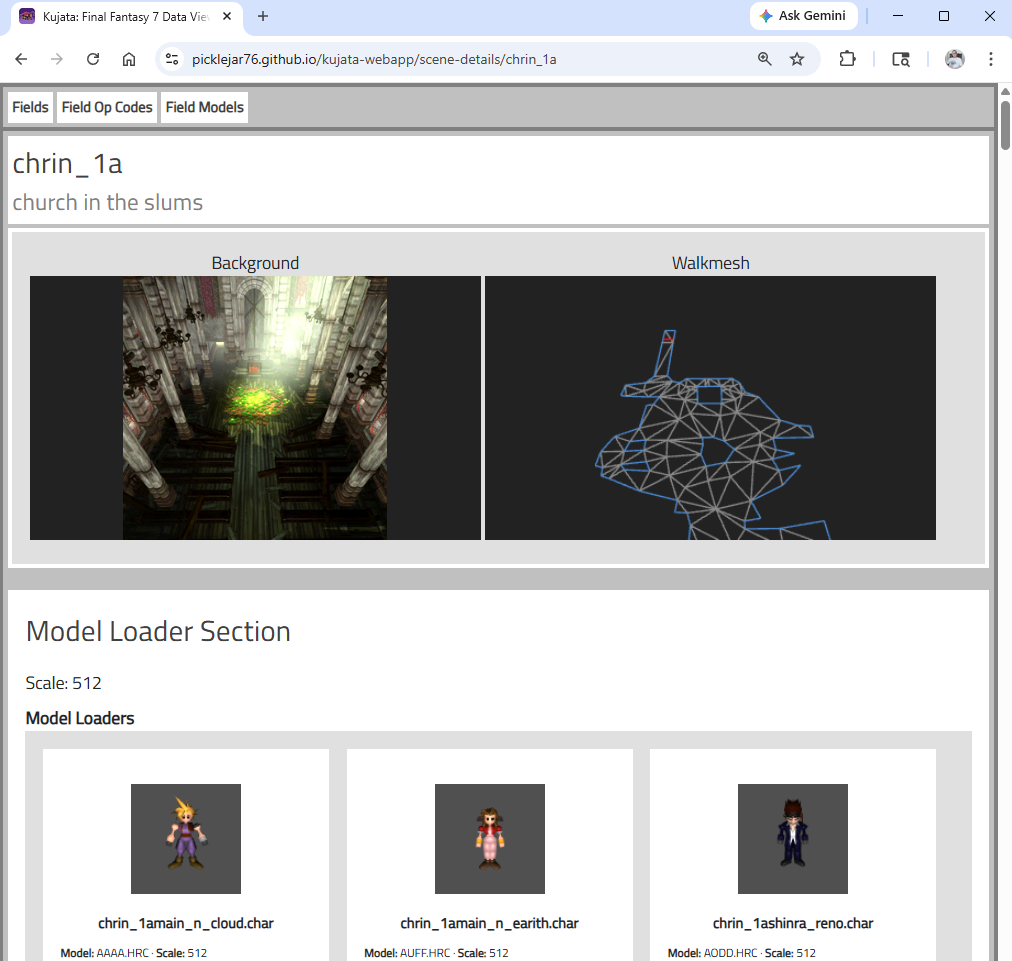Open a new browser tab
Image resolution: width=1012 pixels, height=961 pixels.
[x=263, y=16]
